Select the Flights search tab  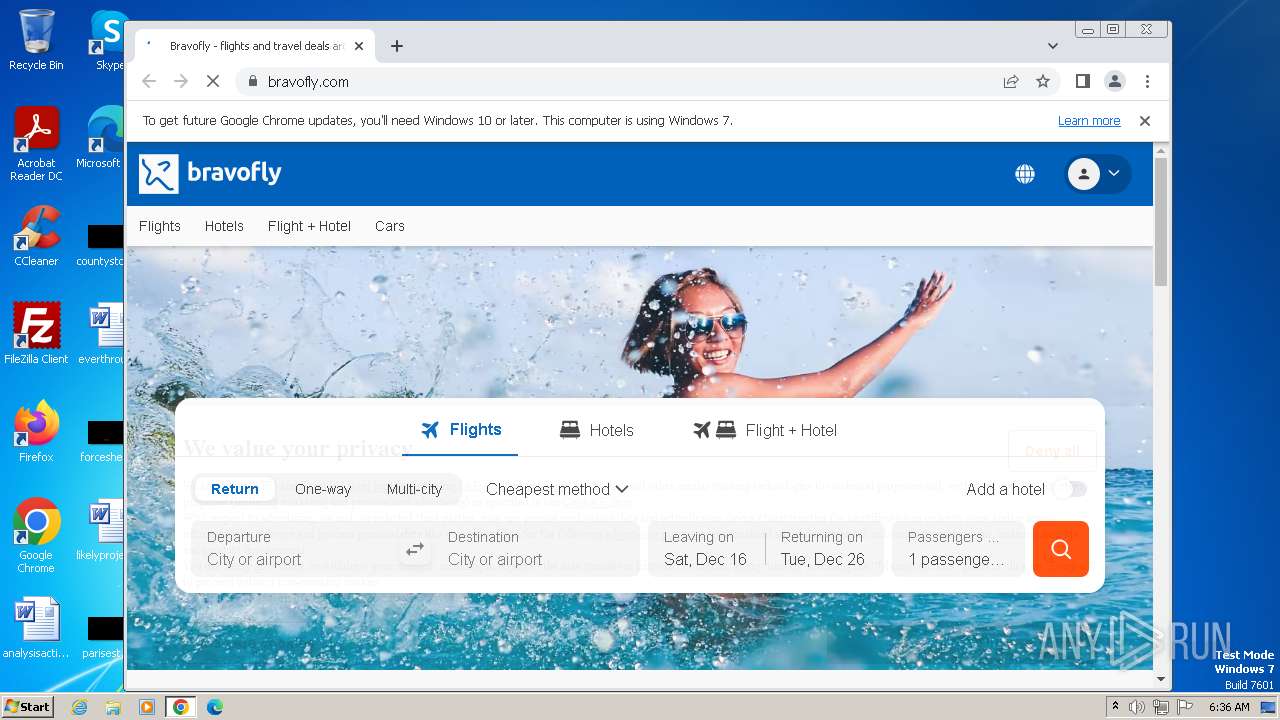coord(461,430)
